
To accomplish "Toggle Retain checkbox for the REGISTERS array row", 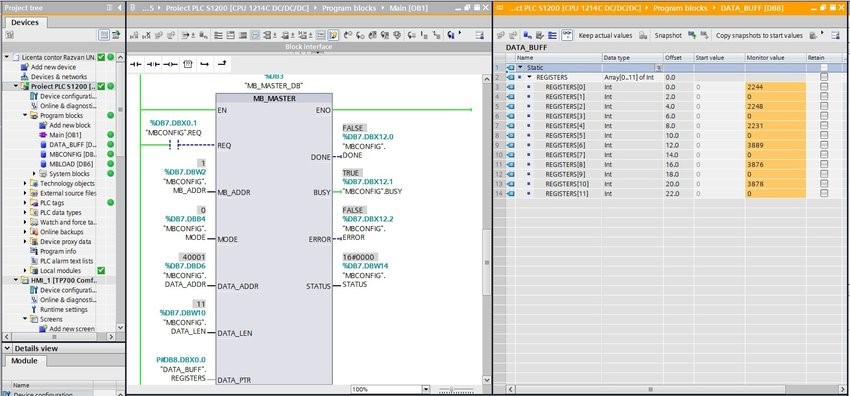I will point(824,77).
